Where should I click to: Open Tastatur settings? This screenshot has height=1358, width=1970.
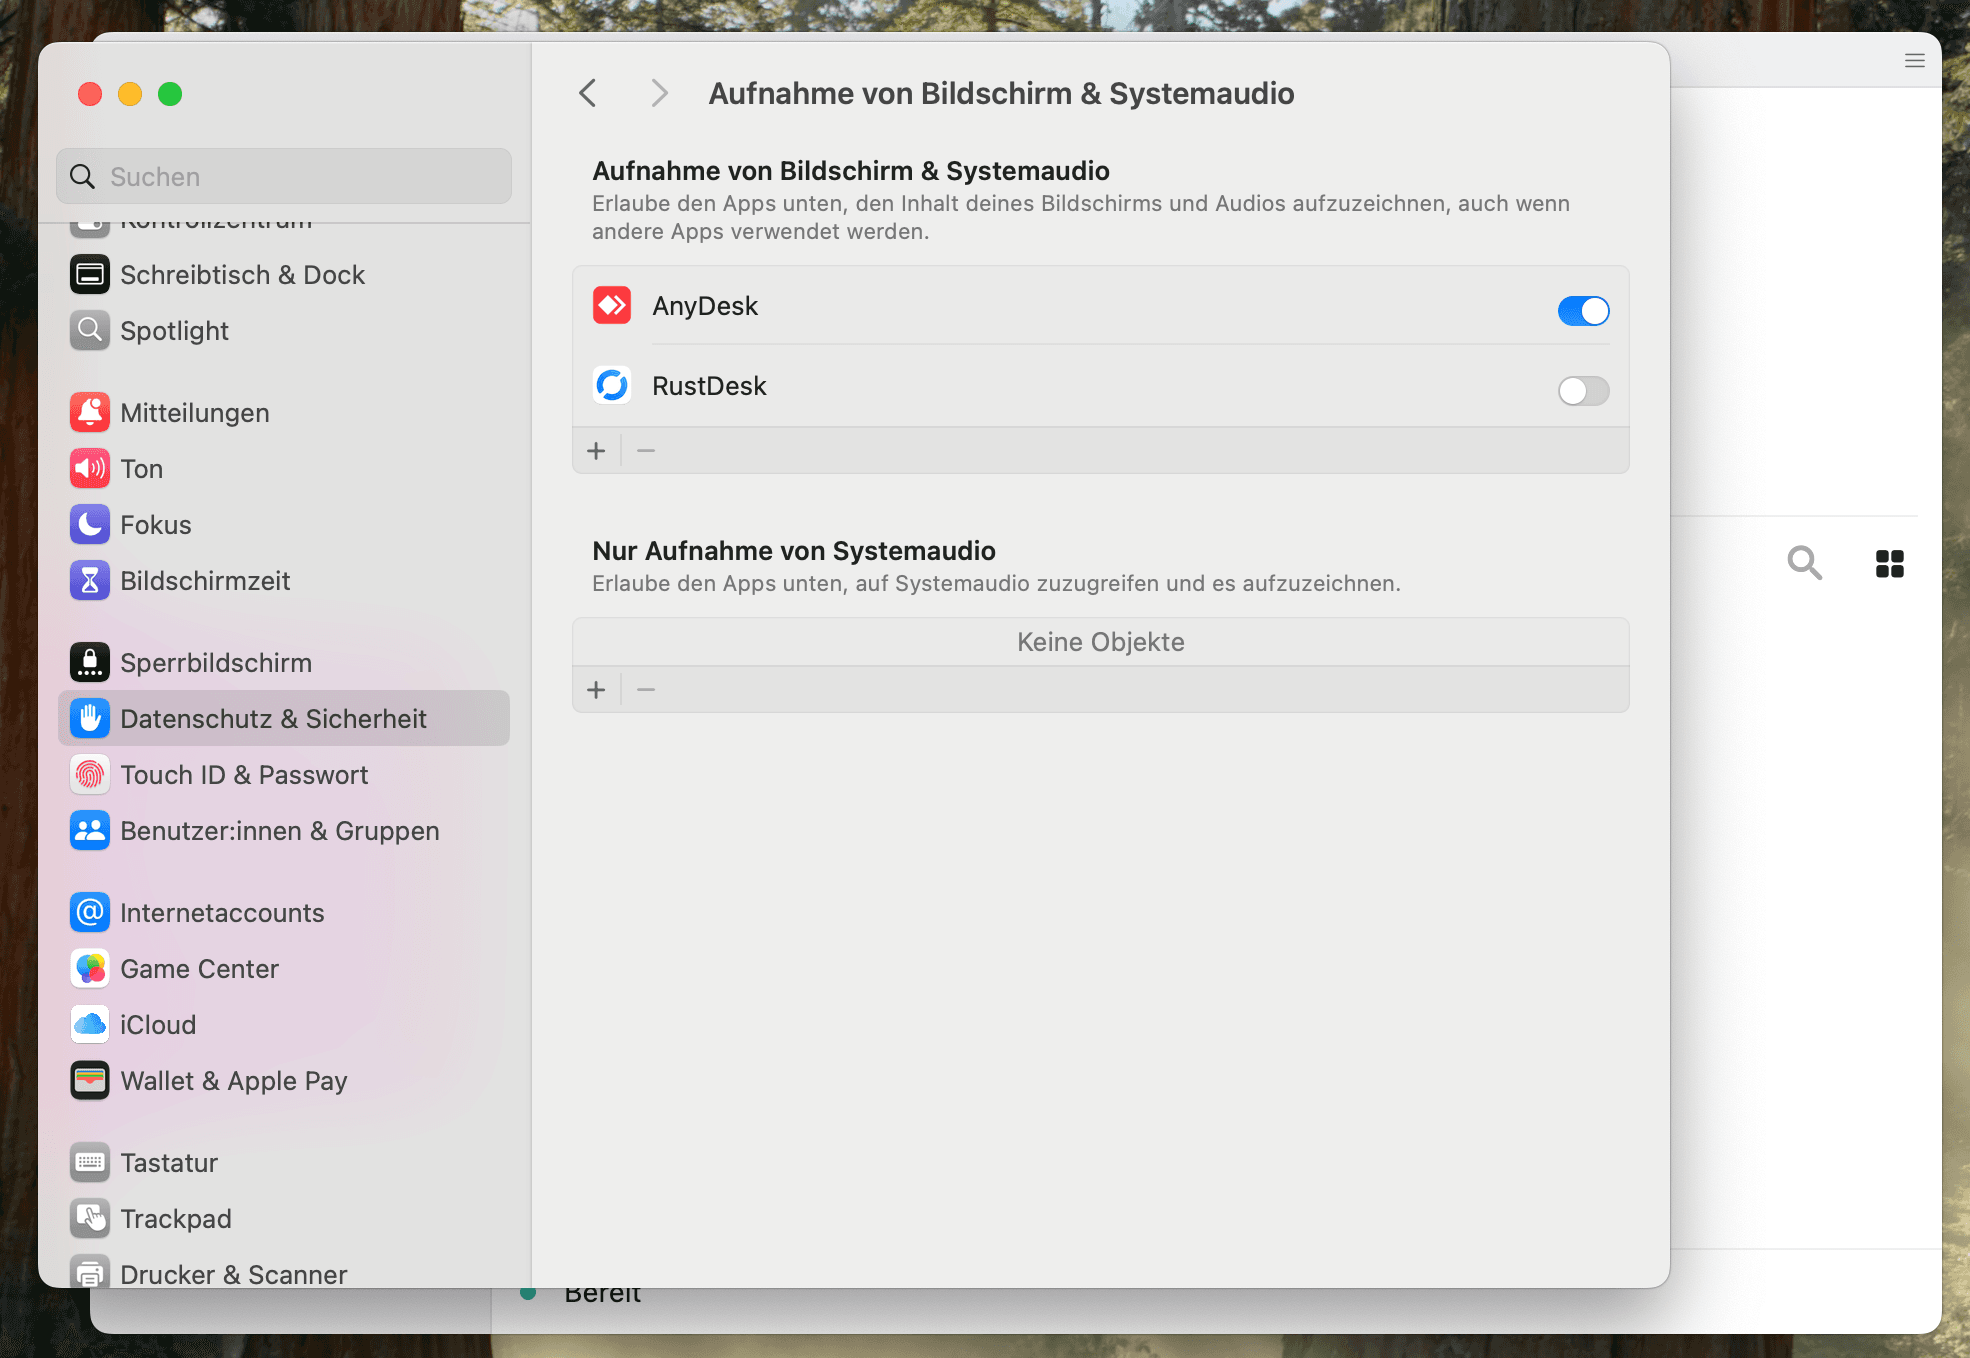(284, 1162)
